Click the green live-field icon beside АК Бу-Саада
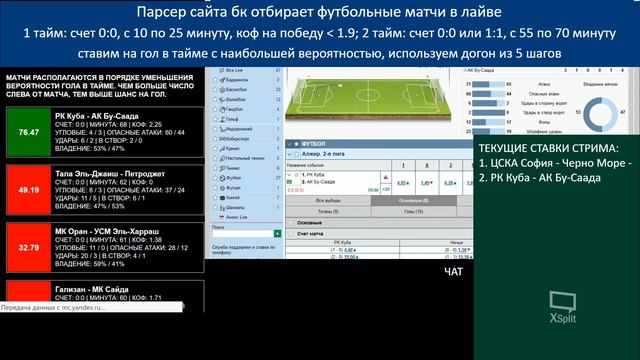 coord(289,182)
